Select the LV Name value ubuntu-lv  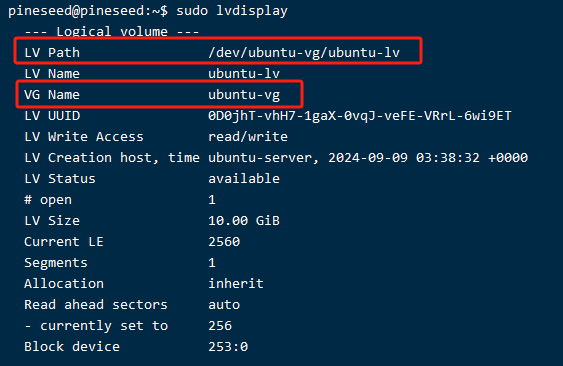(x=244, y=74)
